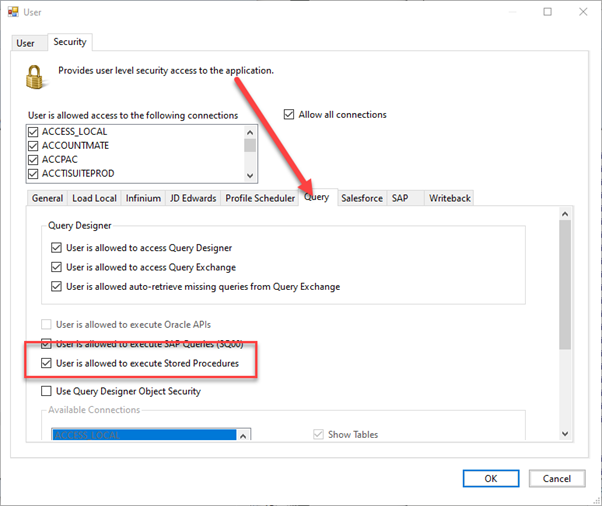
Task: Toggle the ACCPAC connection checkbox
Action: 33,159
